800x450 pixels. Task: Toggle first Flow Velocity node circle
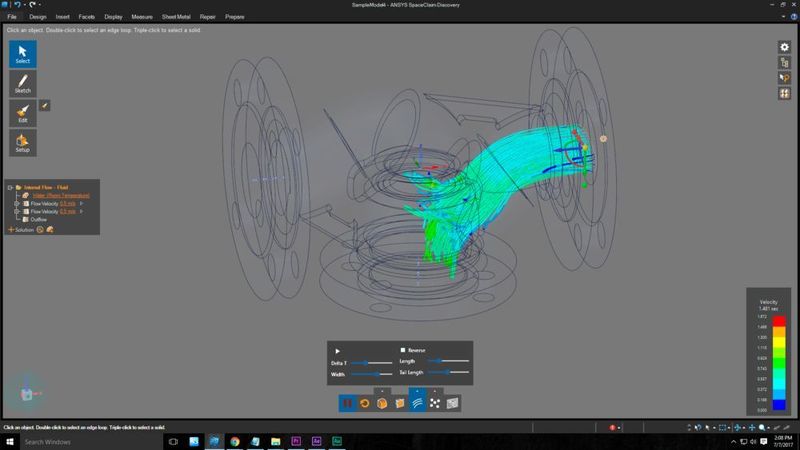tap(17, 204)
